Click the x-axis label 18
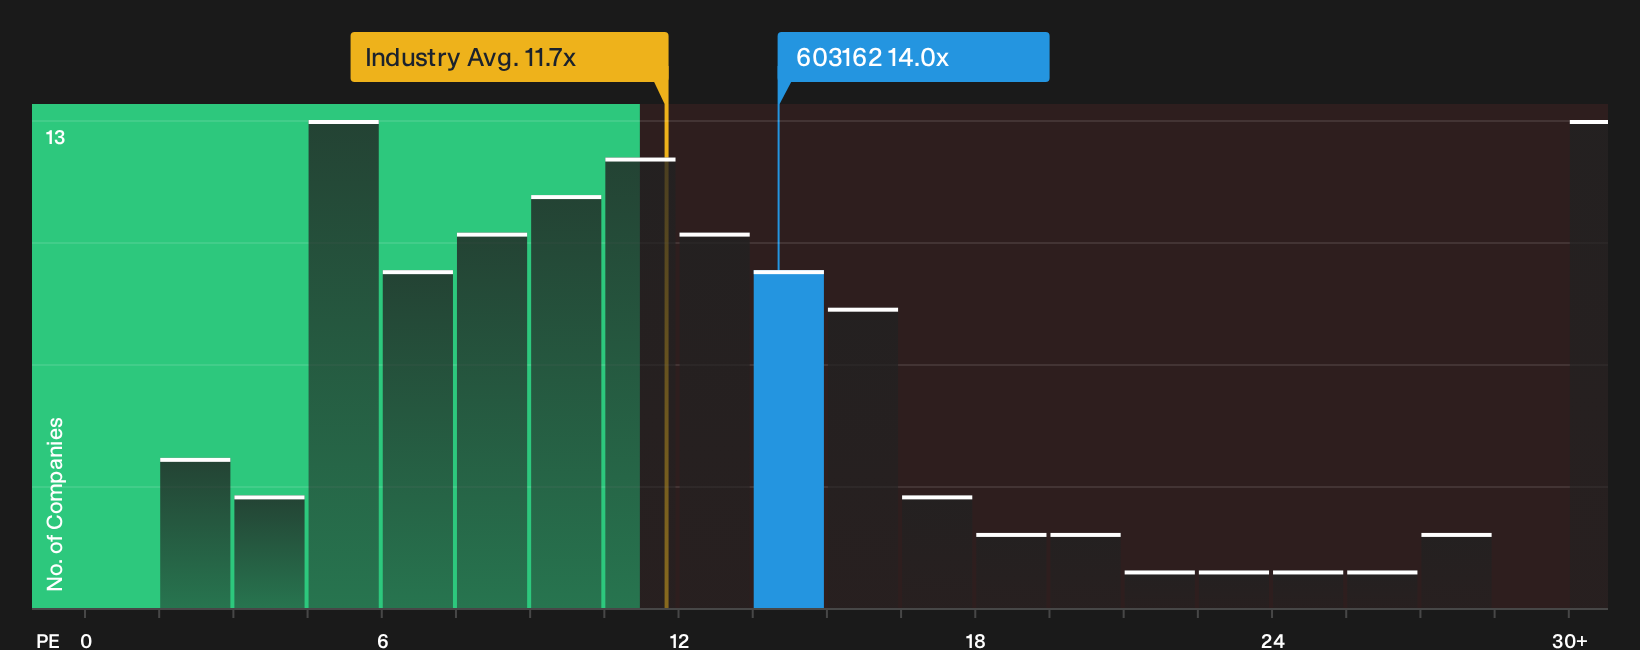Screen dimensions: 1640x650 pyautogui.click(x=975, y=640)
